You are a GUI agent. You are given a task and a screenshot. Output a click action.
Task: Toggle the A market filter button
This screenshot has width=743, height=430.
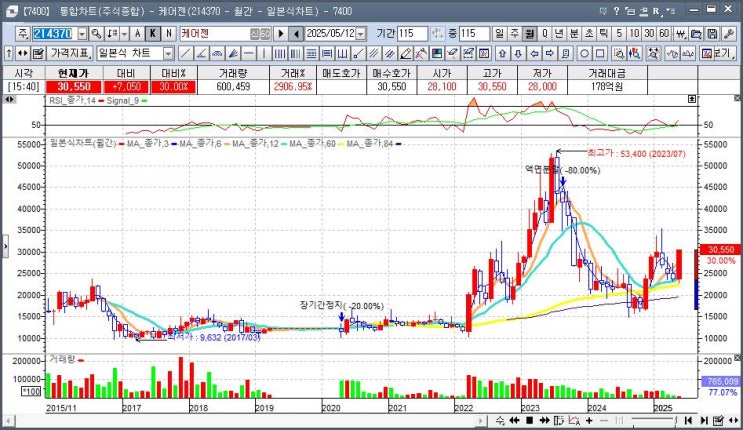(137, 34)
